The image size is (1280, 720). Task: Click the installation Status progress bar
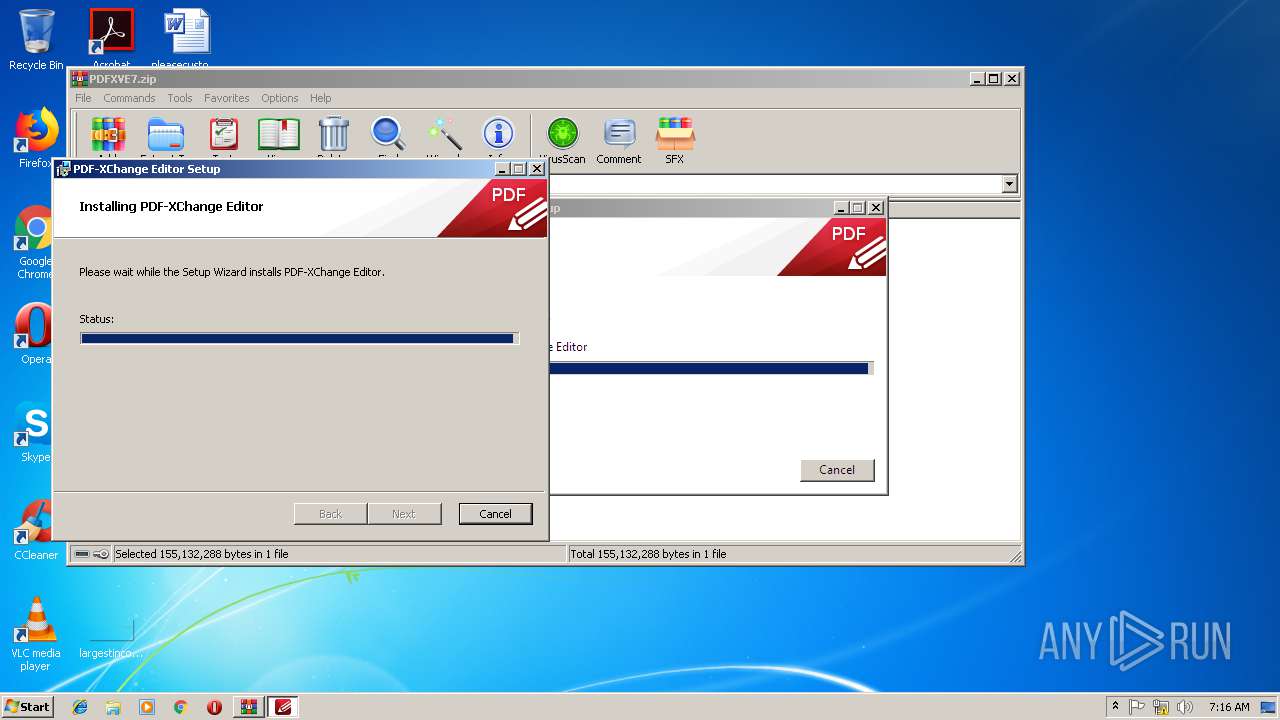pyautogui.click(x=300, y=339)
